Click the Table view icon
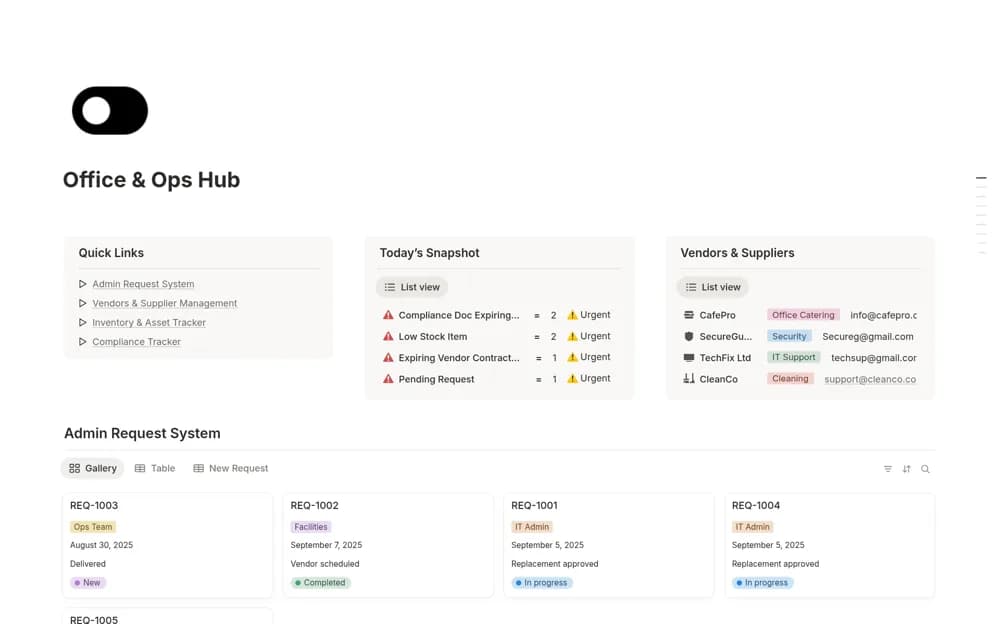 pos(140,468)
